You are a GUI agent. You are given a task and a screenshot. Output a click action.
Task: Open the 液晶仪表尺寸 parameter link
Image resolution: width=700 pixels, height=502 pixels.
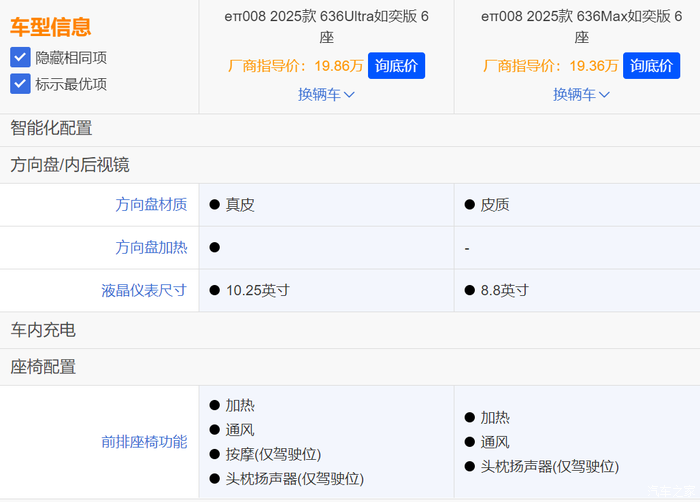(x=144, y=290)
